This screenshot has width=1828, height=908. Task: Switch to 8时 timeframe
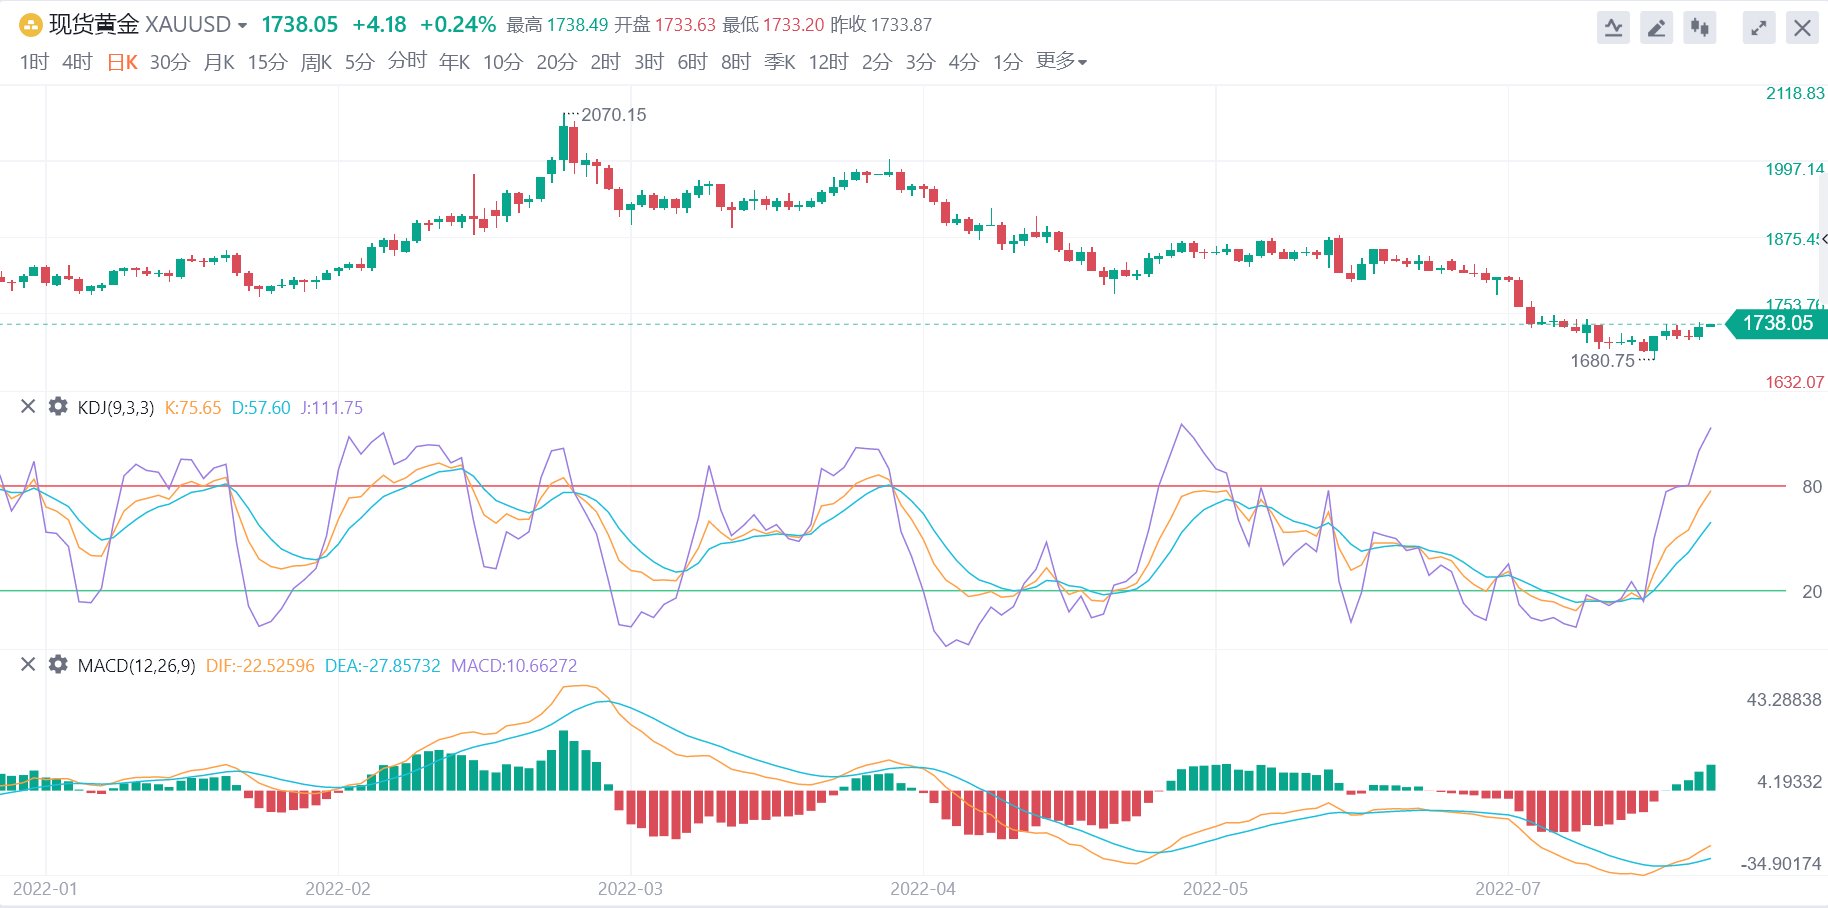[x=736, y=62]
